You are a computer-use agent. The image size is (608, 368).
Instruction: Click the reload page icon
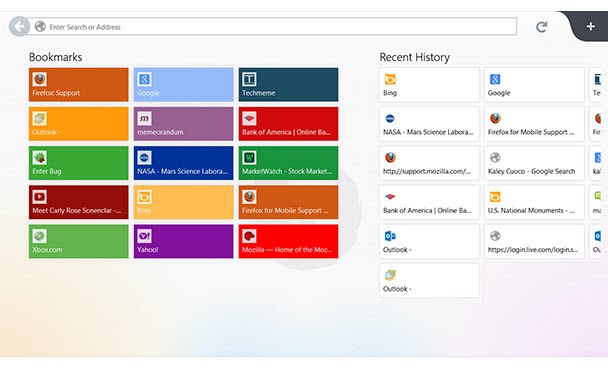tap(541, 27)
